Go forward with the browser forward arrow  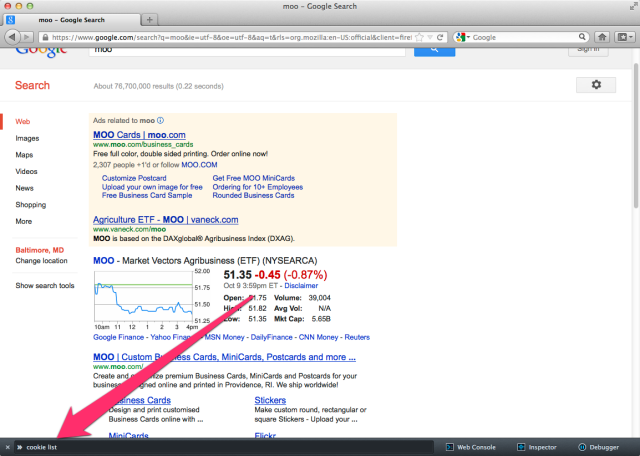pyautogui.click(x=27, y=37)
